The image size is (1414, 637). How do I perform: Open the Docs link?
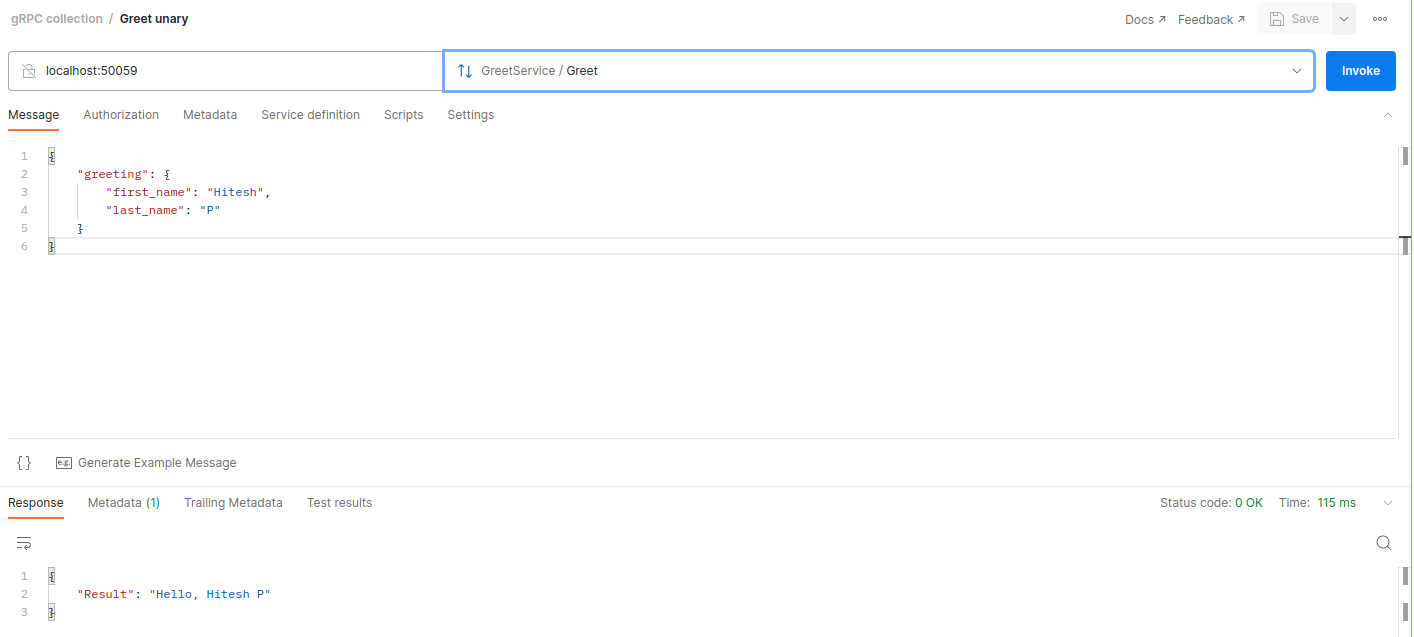click(x=1146, y=19)
